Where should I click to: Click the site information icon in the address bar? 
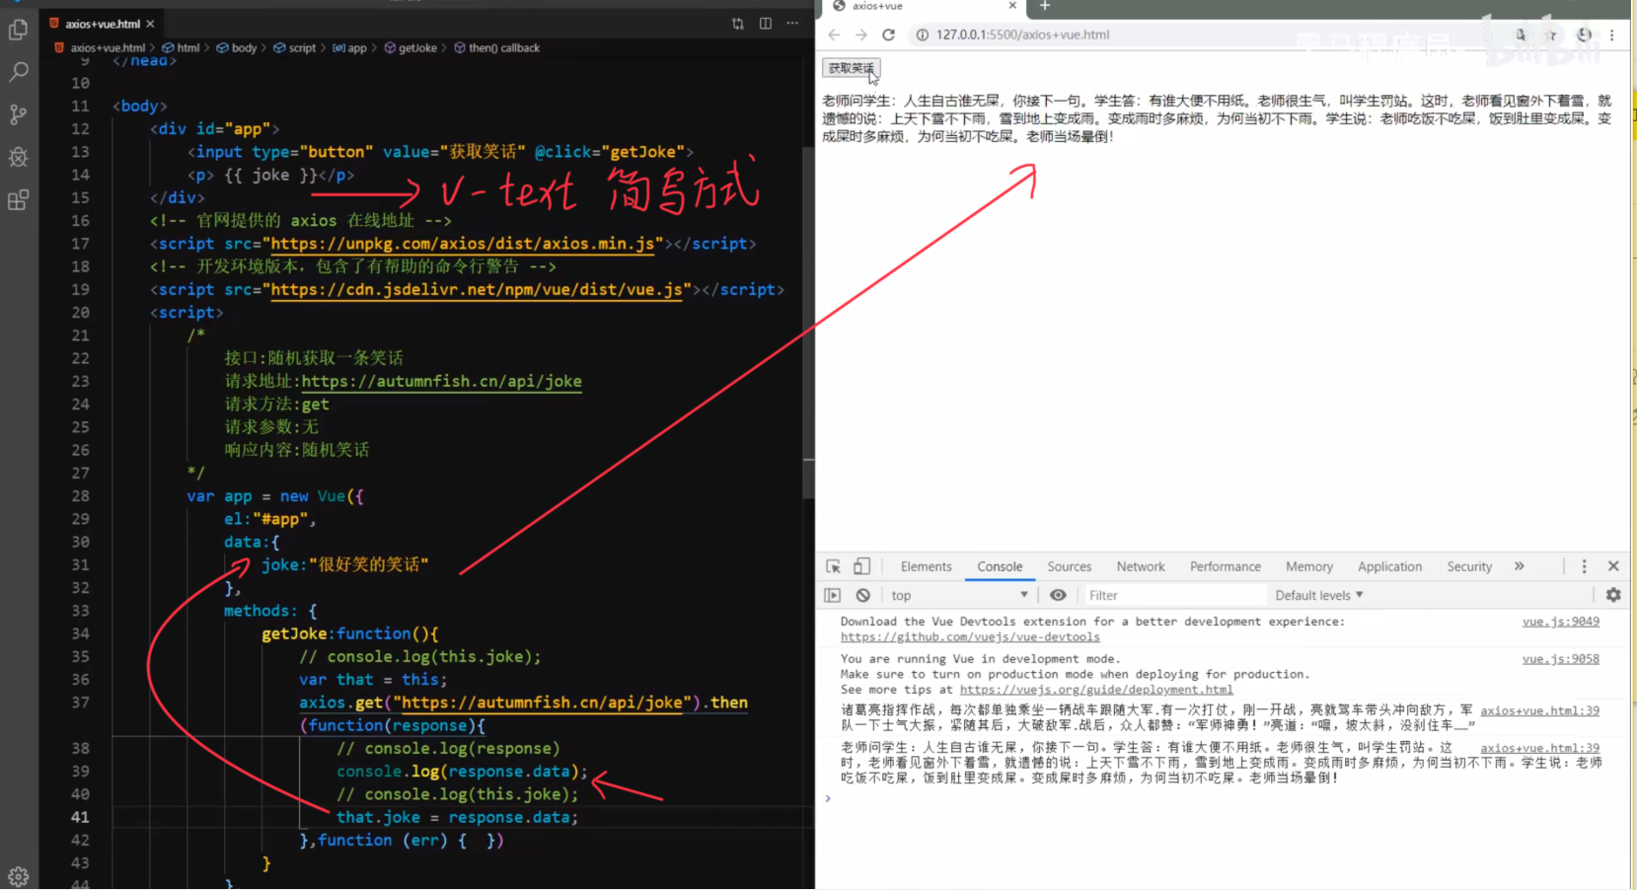pyautogui.click(x=922, y=35)
